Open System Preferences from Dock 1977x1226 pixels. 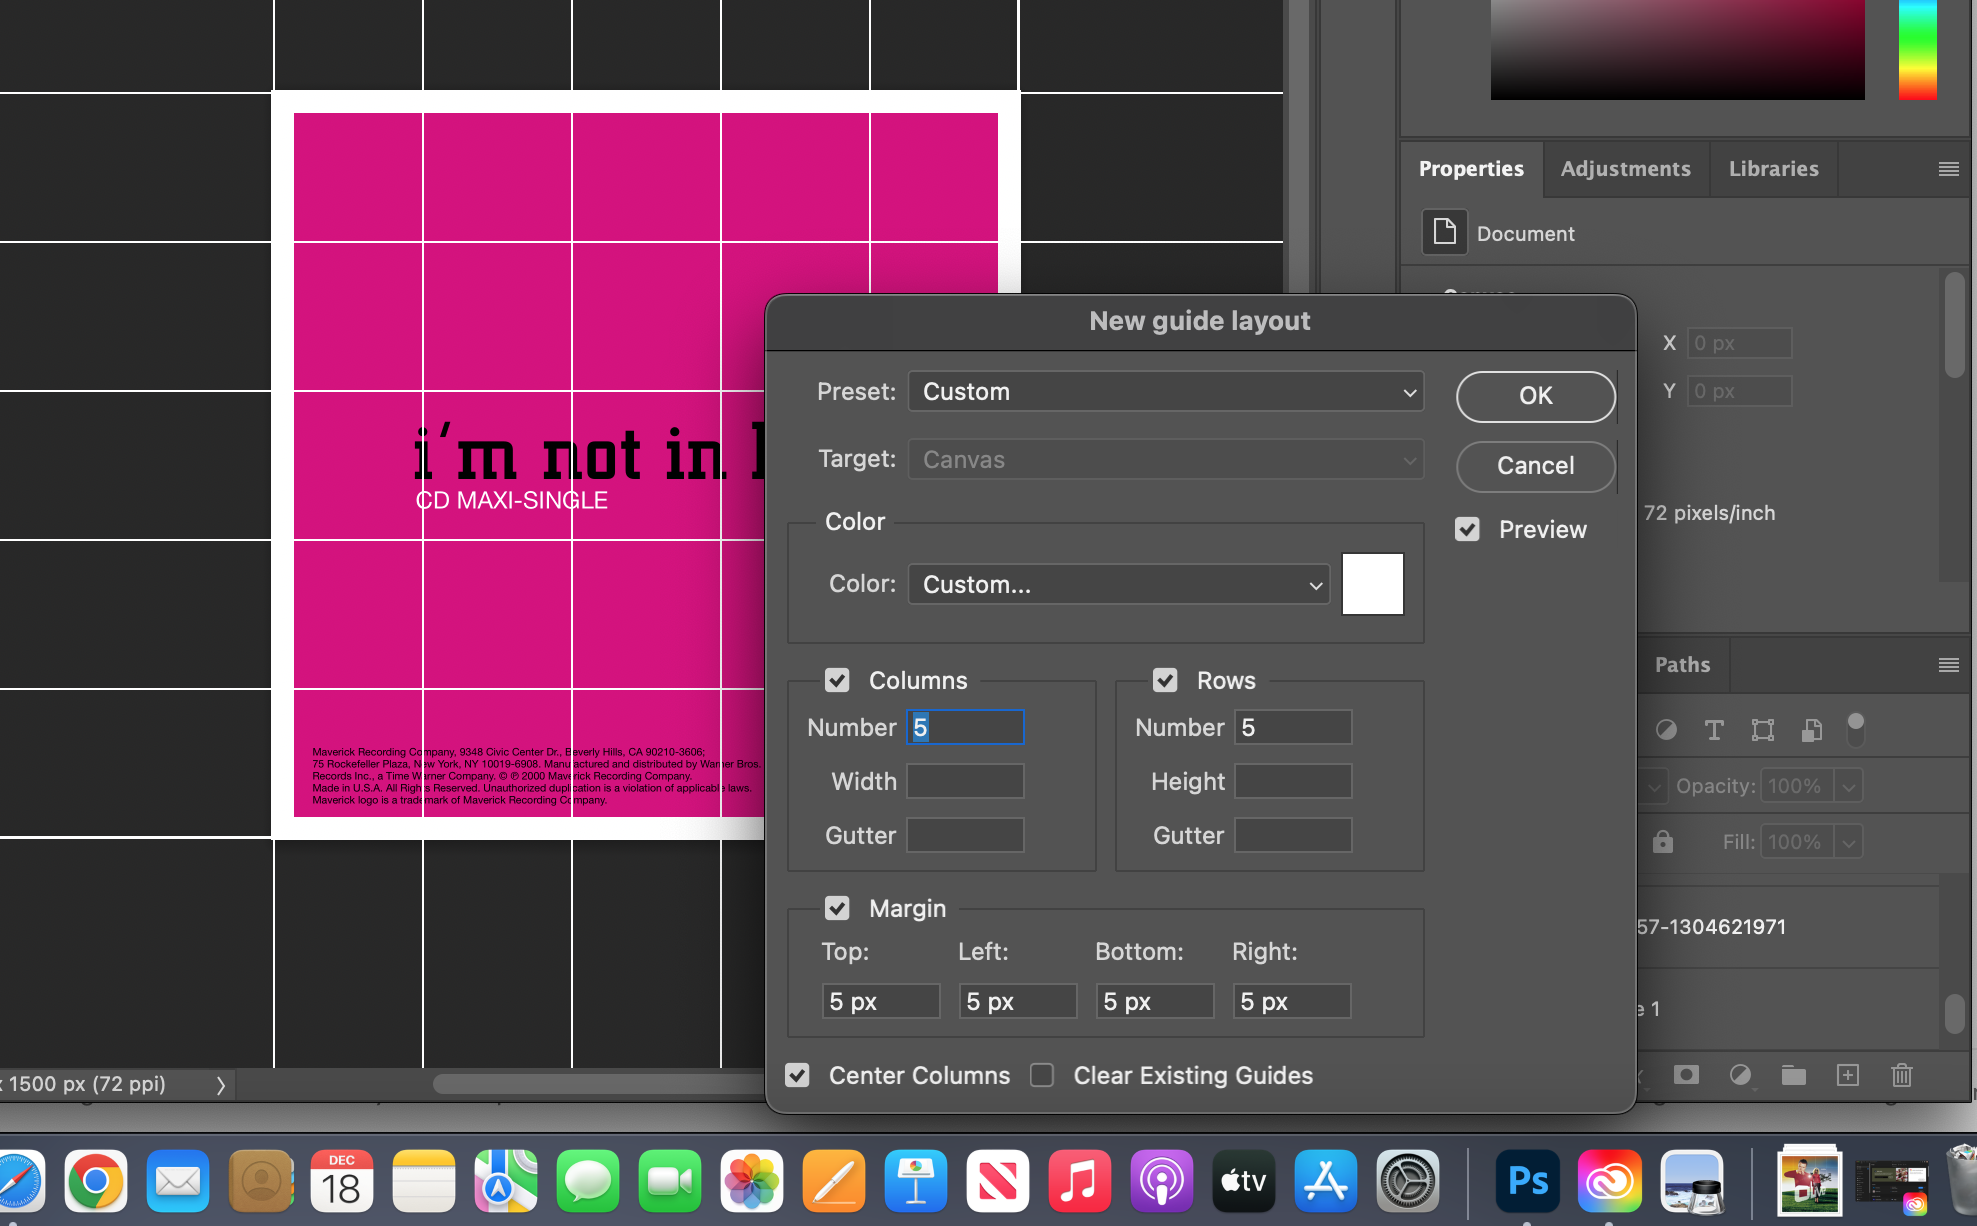pos(1408,1181)
